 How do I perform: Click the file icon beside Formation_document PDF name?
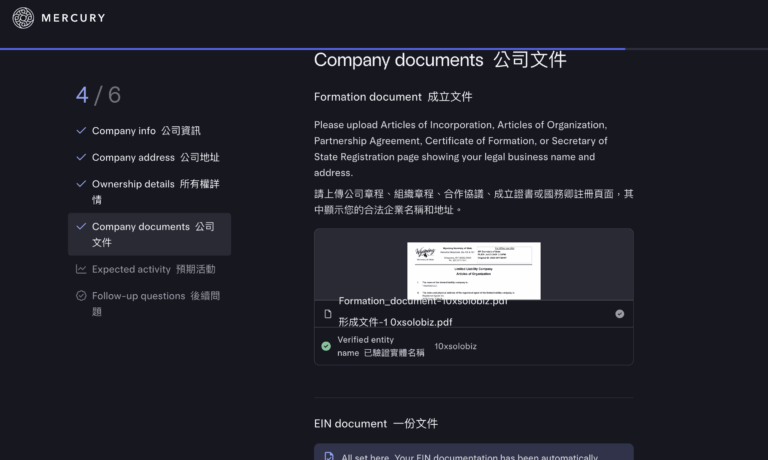328,314
